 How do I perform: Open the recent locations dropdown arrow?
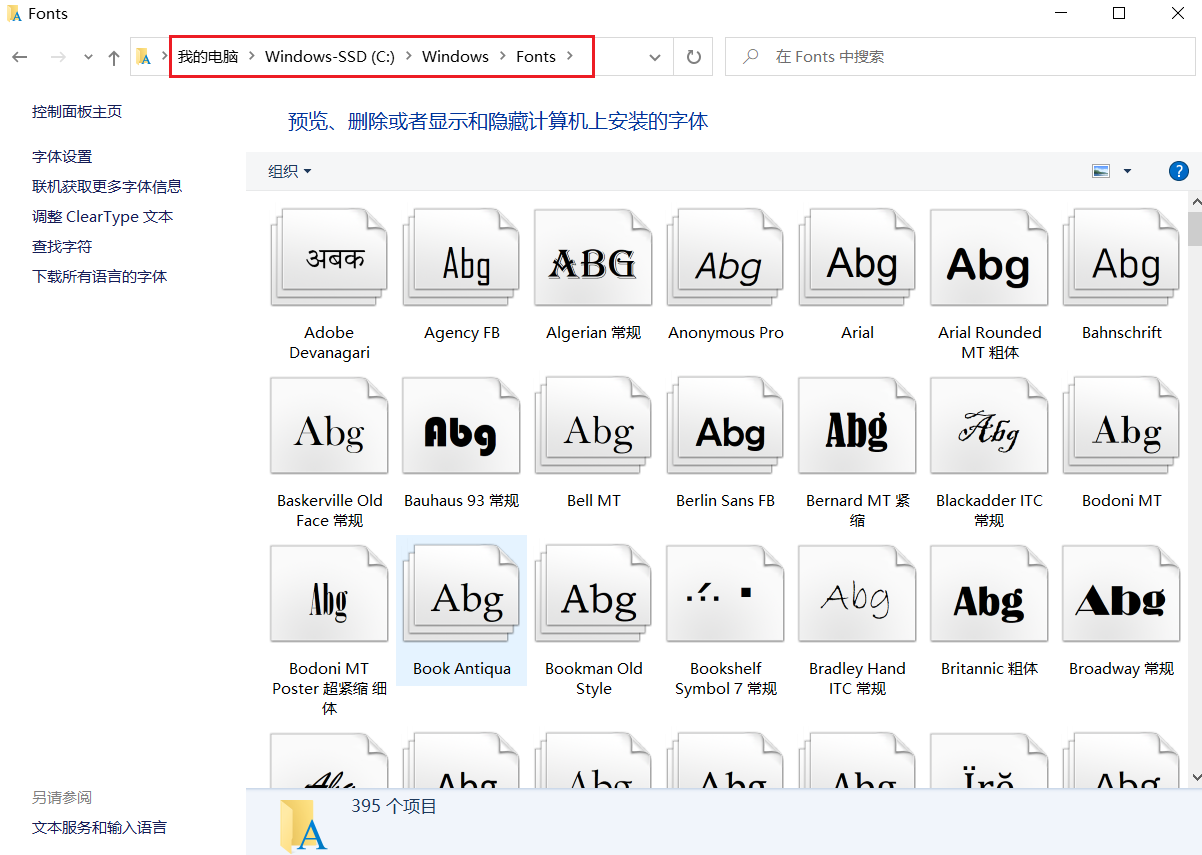pyautogui.click(x=88, y=57)
